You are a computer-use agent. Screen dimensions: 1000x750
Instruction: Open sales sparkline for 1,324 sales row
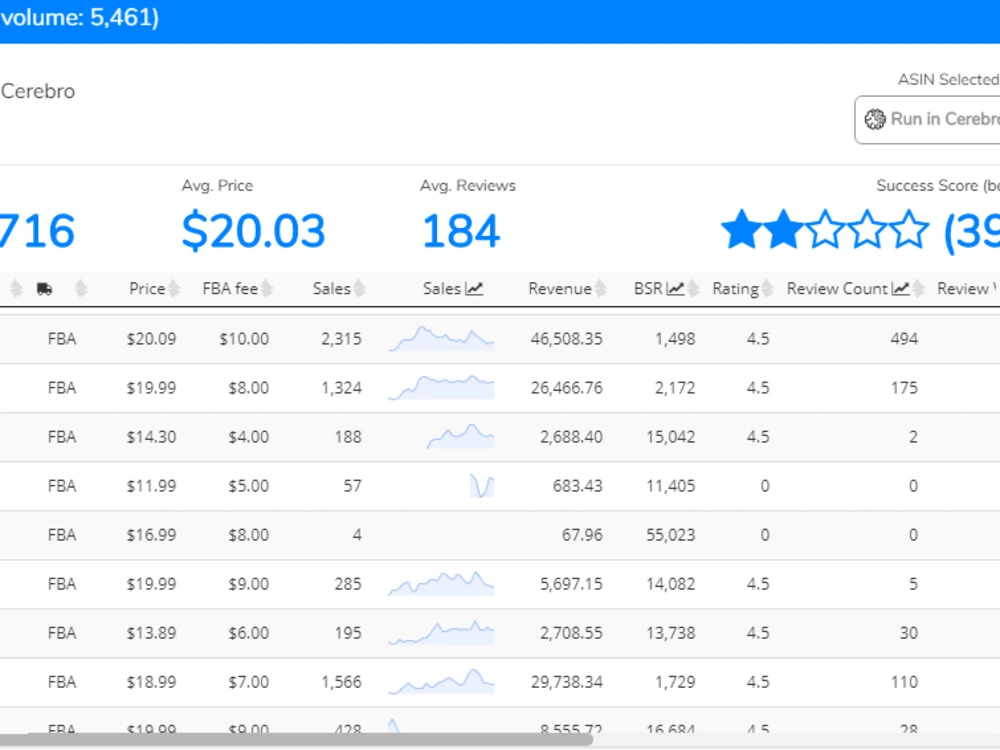[441, 388]
